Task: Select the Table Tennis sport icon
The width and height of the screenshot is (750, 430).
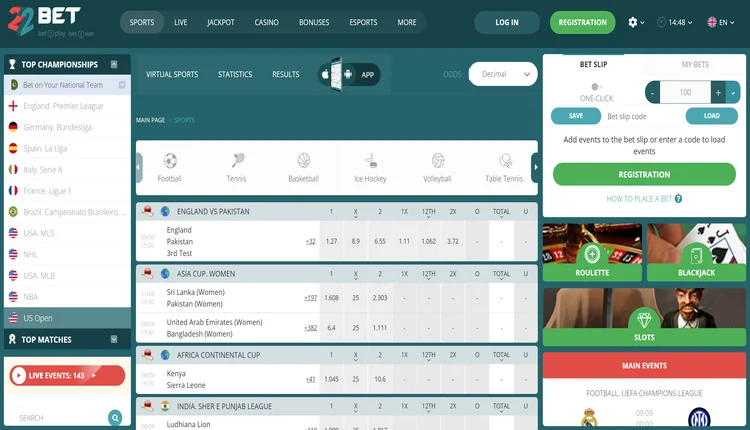Action: click(505, 160)
